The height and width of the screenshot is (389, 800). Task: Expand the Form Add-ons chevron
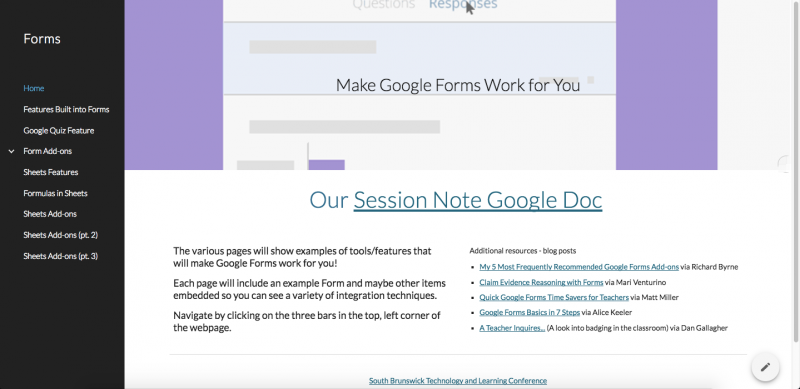(12, 152)
